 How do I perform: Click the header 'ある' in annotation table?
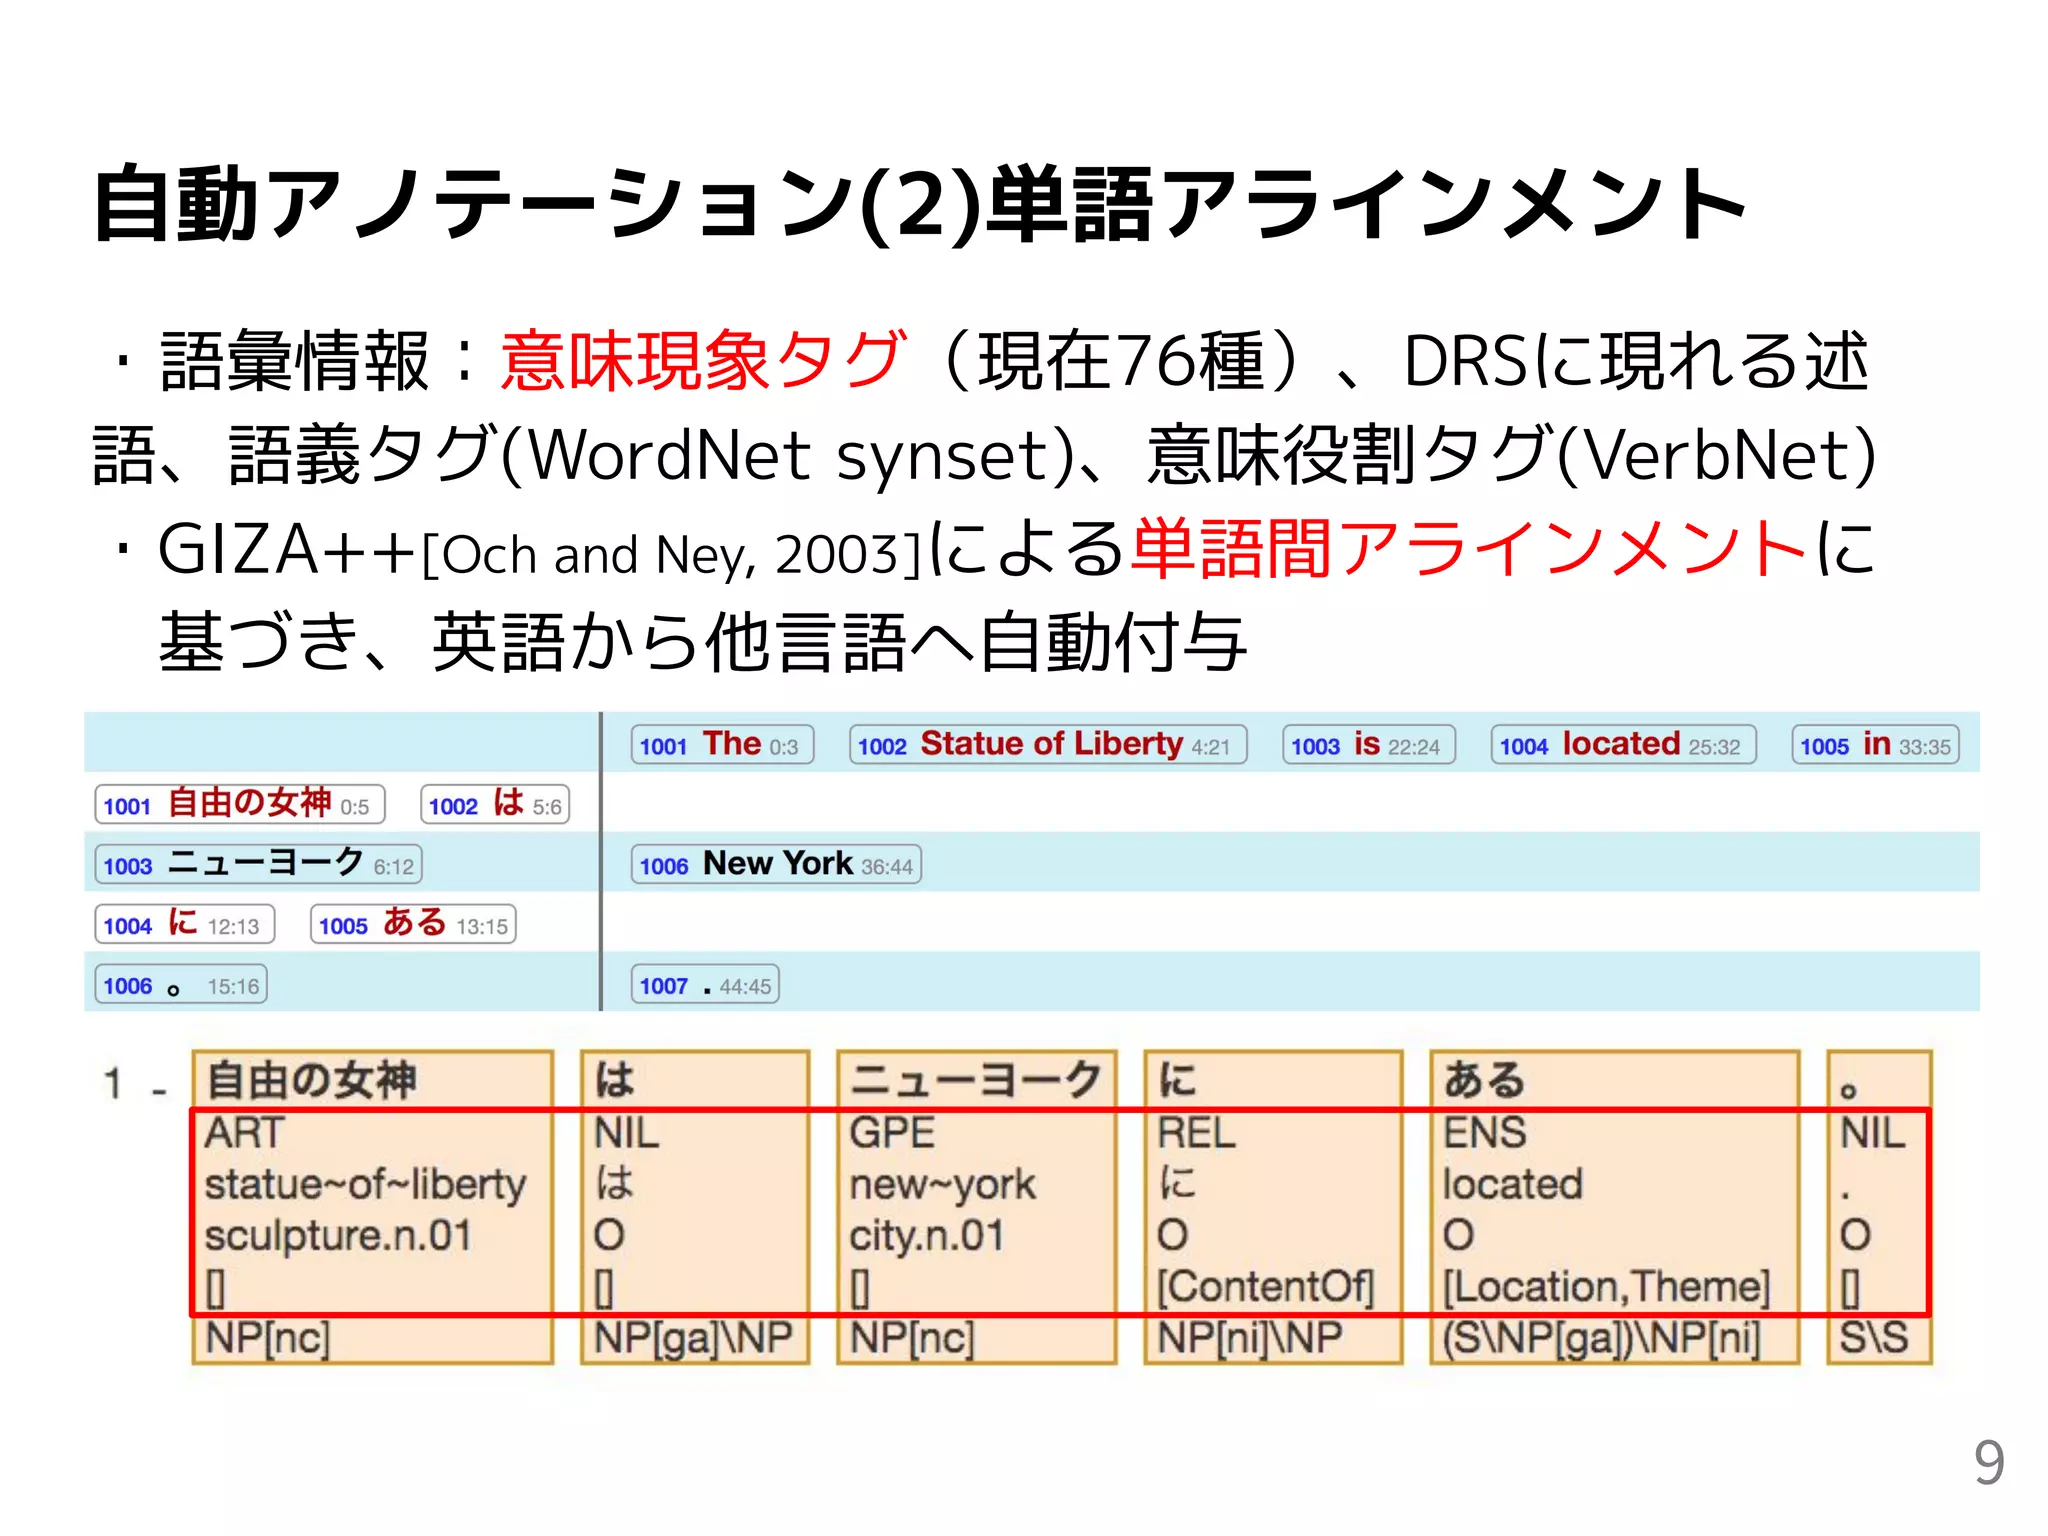tap(1484, 1080)
